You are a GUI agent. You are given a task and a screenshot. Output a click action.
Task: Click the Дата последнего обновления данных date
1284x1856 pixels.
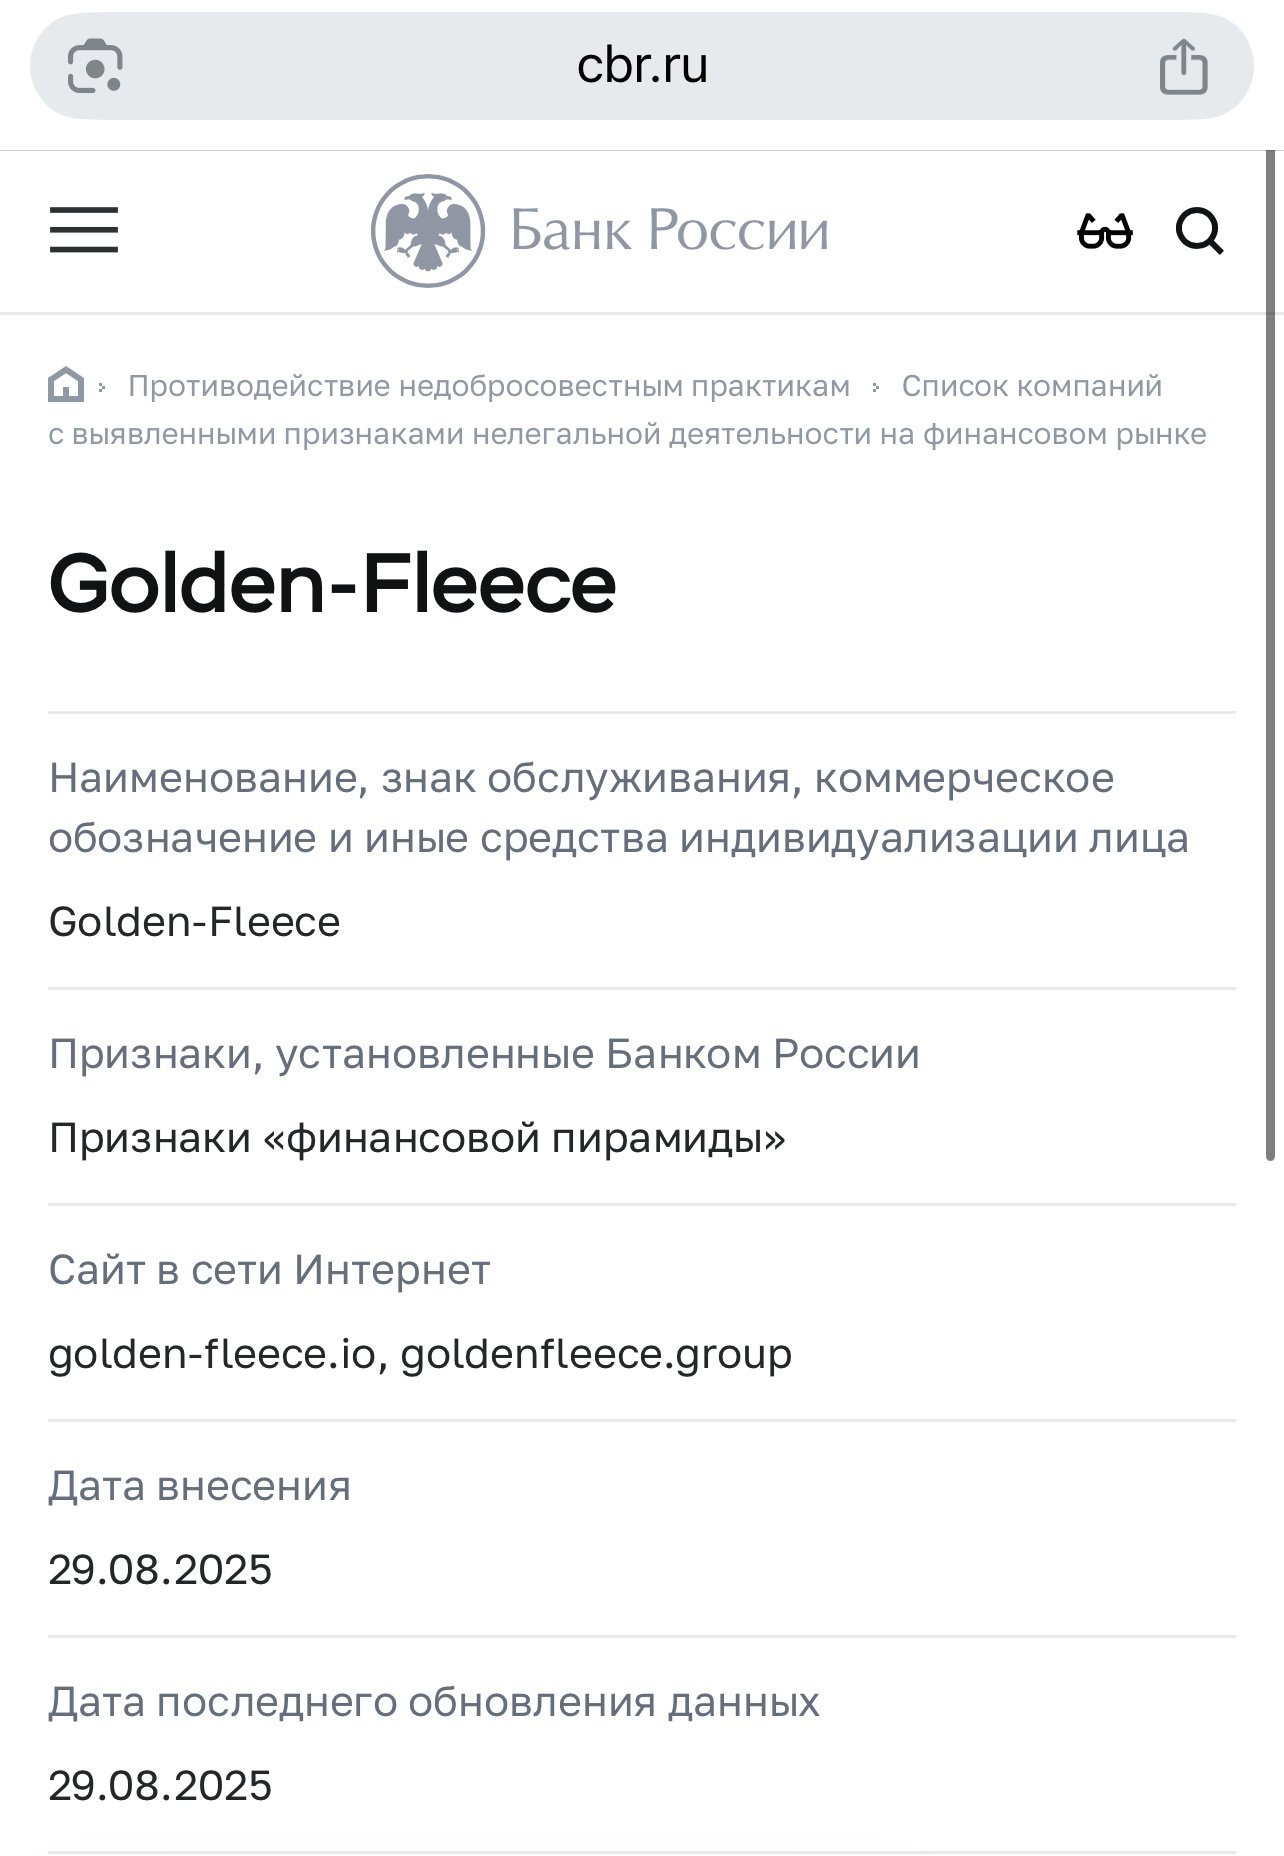tap(160, 1786)
